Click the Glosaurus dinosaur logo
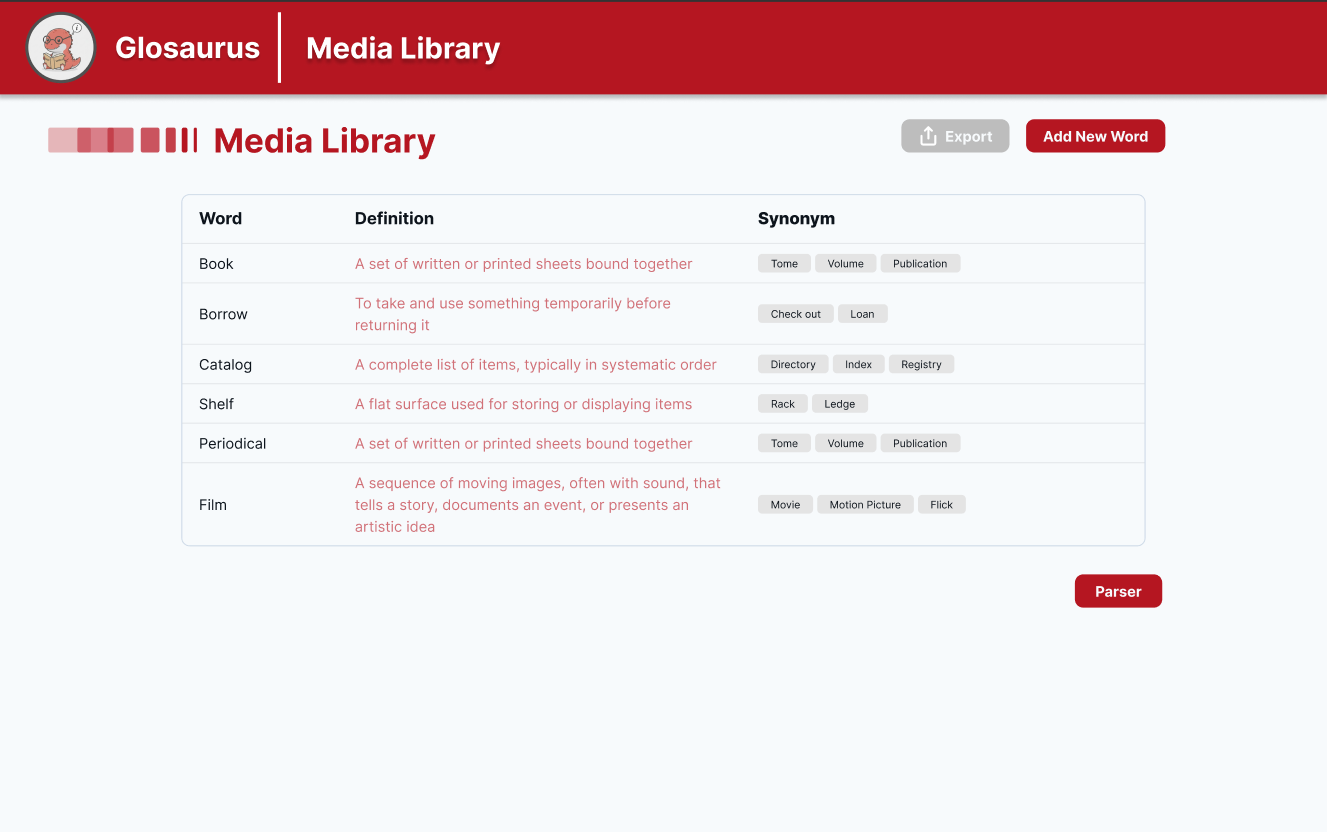 coord(61,48)
